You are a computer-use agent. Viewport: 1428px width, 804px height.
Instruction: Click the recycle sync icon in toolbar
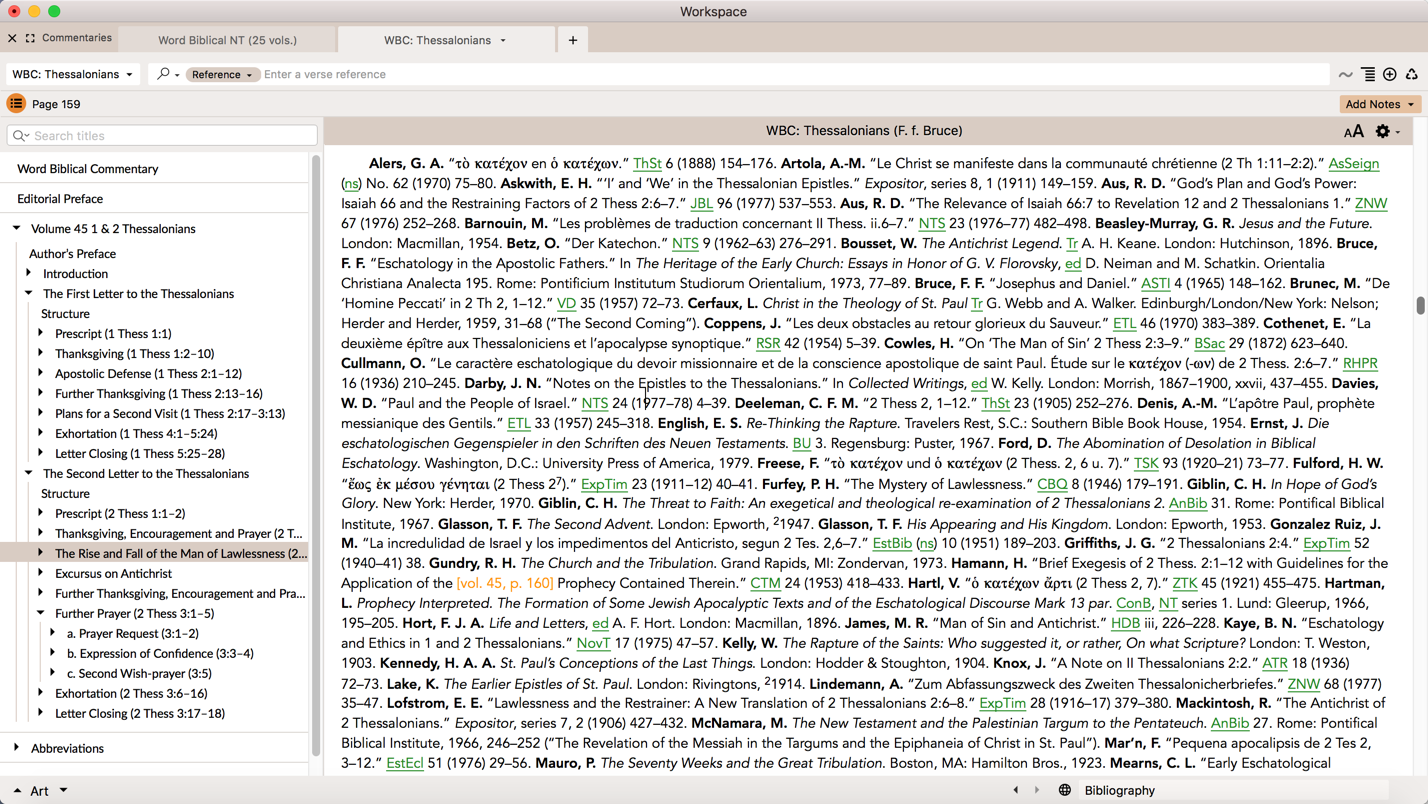[1411, 74]
